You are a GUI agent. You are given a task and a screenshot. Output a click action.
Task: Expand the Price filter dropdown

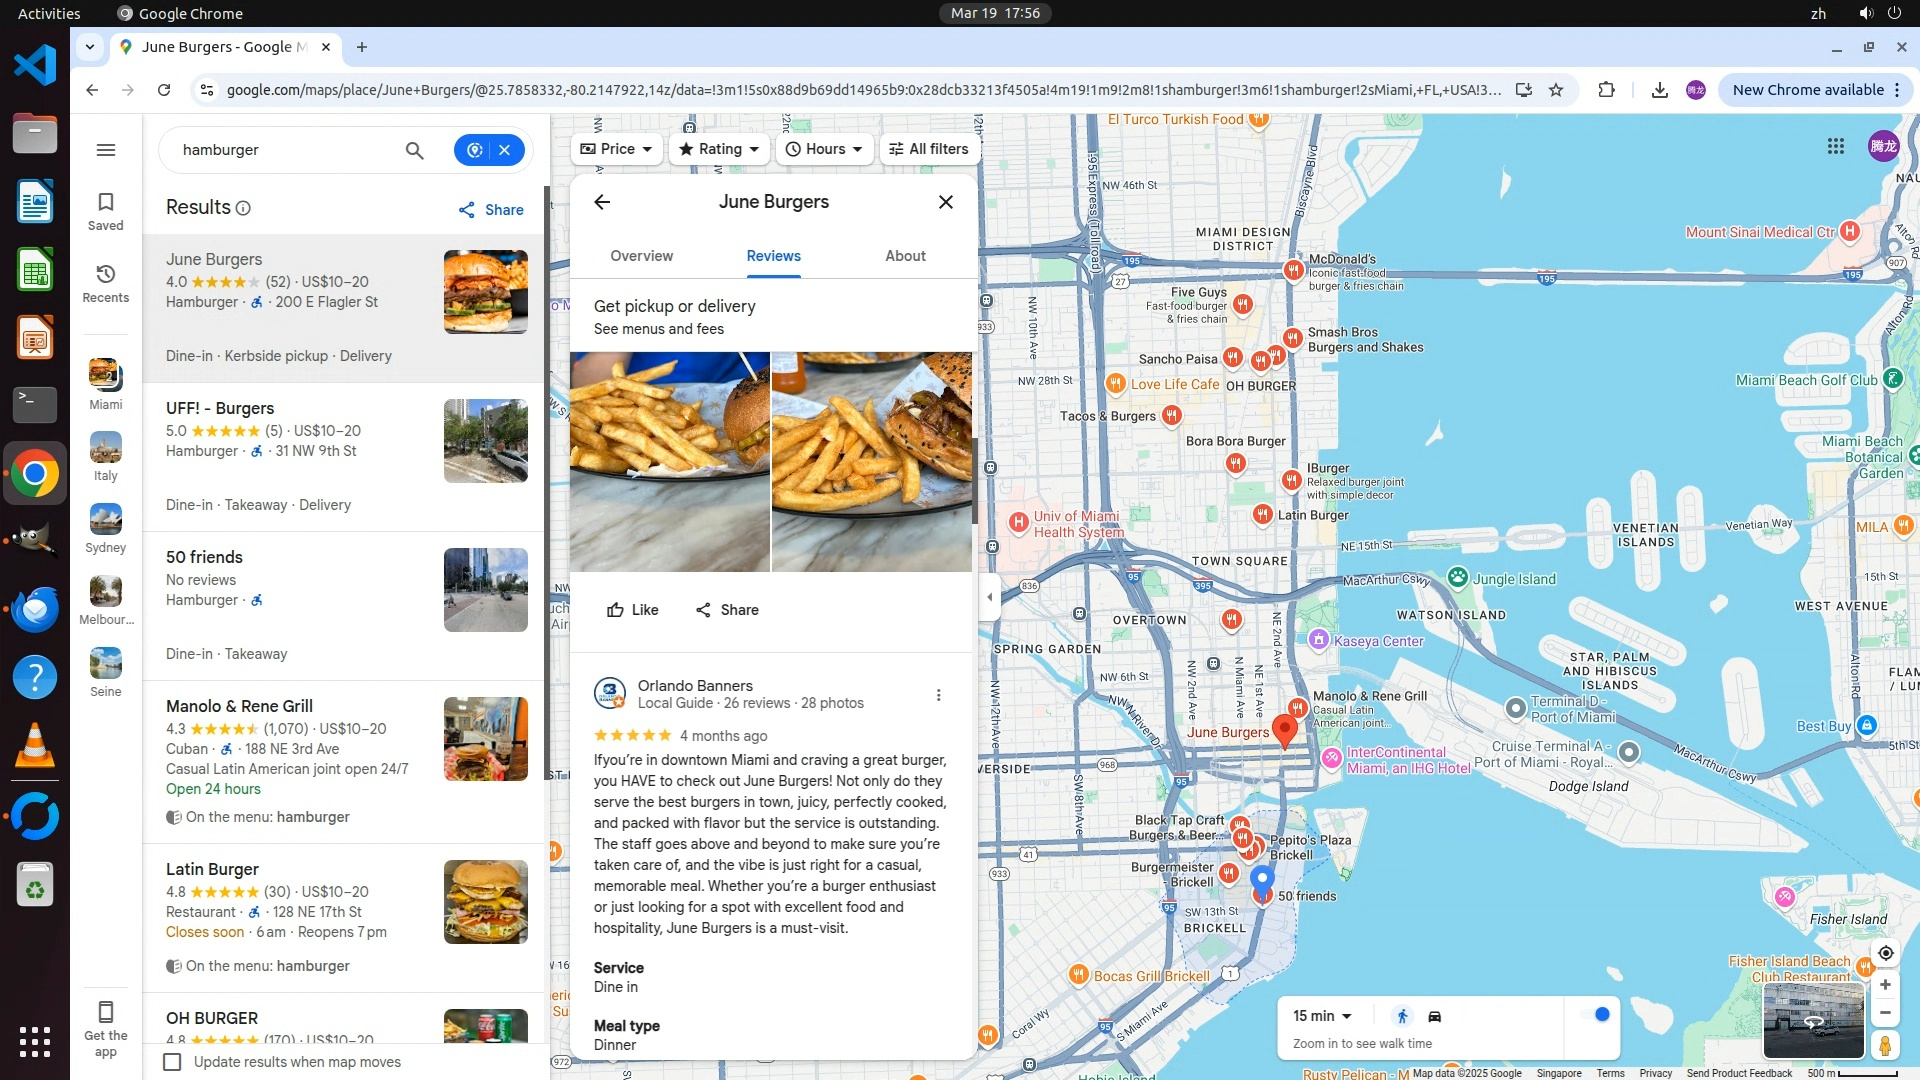616,149
